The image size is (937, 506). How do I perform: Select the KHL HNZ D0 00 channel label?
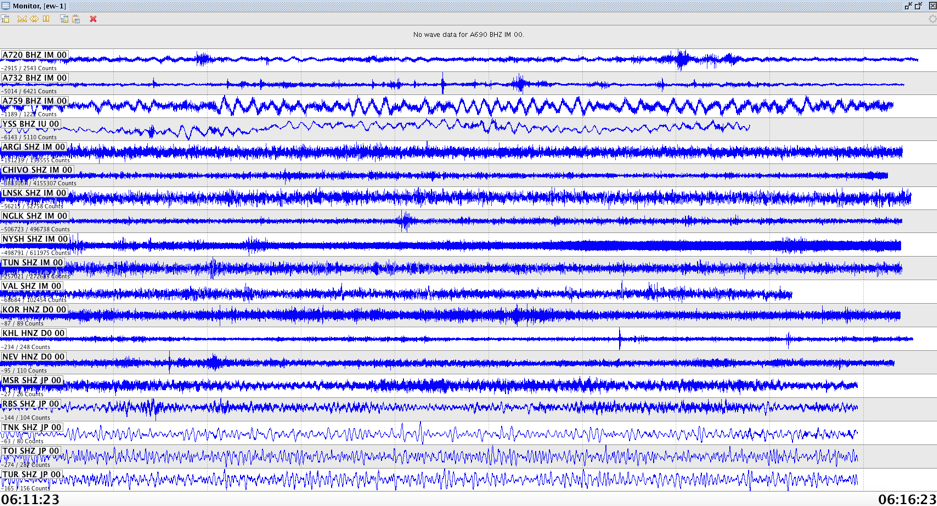point(33,334)
